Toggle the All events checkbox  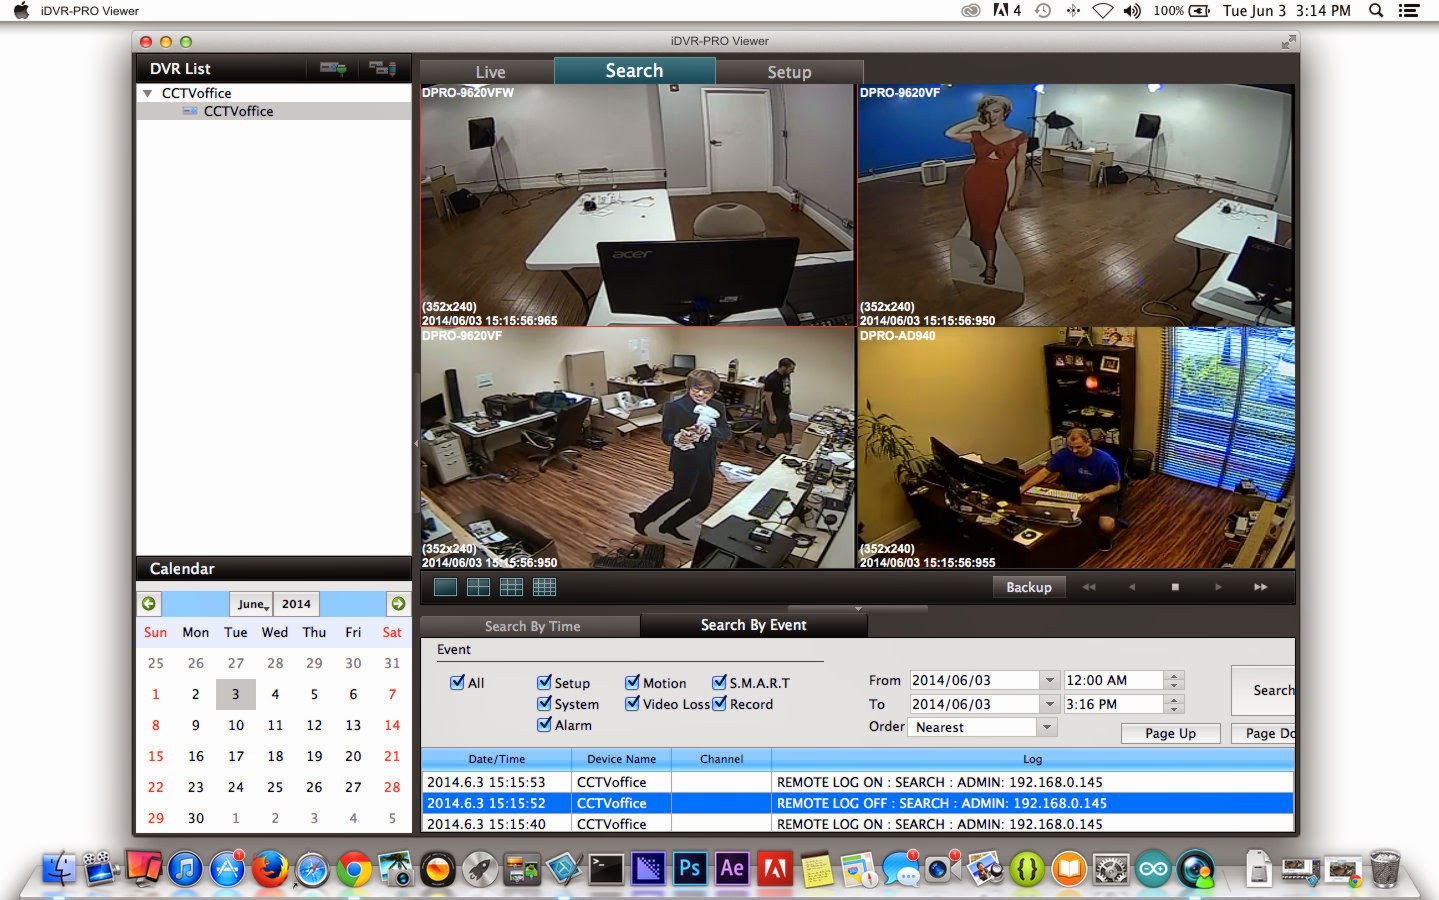pos(457,682)
